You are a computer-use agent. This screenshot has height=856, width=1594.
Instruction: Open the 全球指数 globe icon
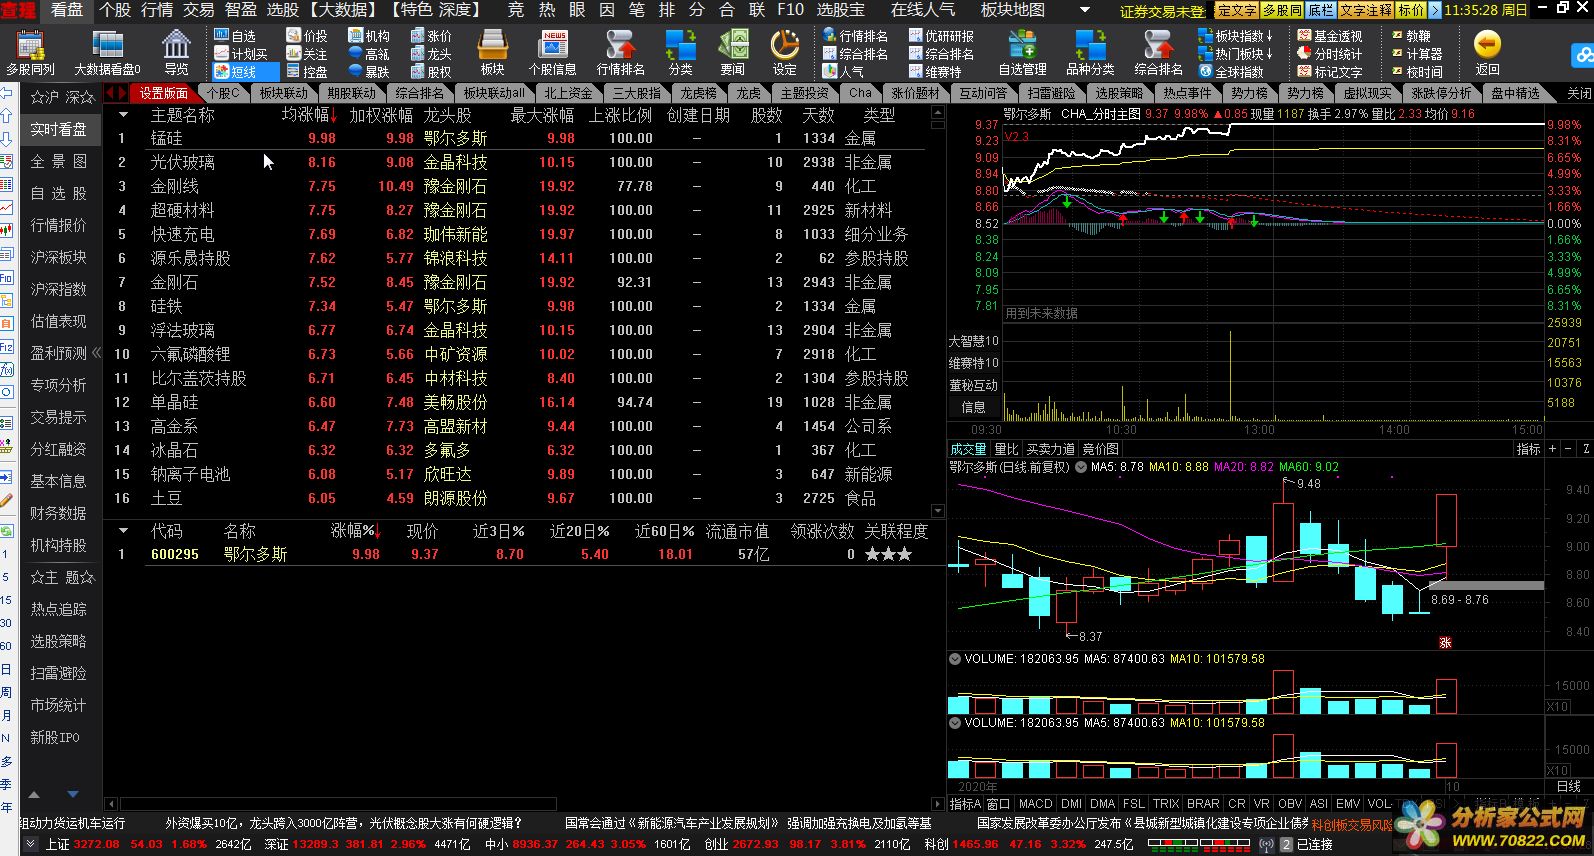[1231, 72]
